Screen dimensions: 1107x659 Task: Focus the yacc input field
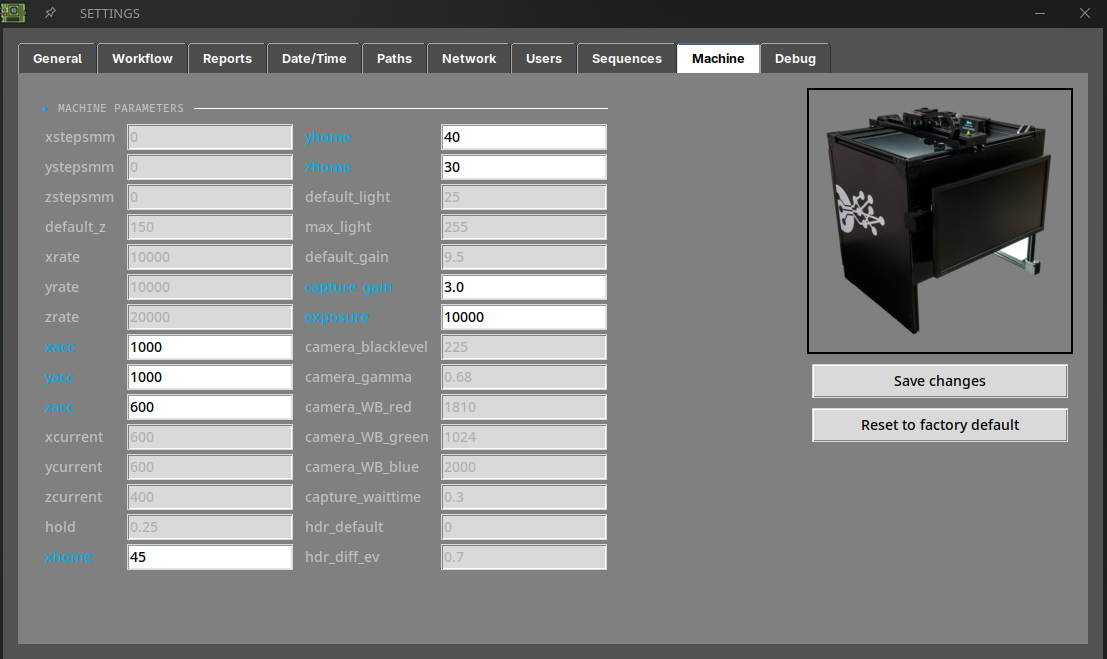(210, 377)
